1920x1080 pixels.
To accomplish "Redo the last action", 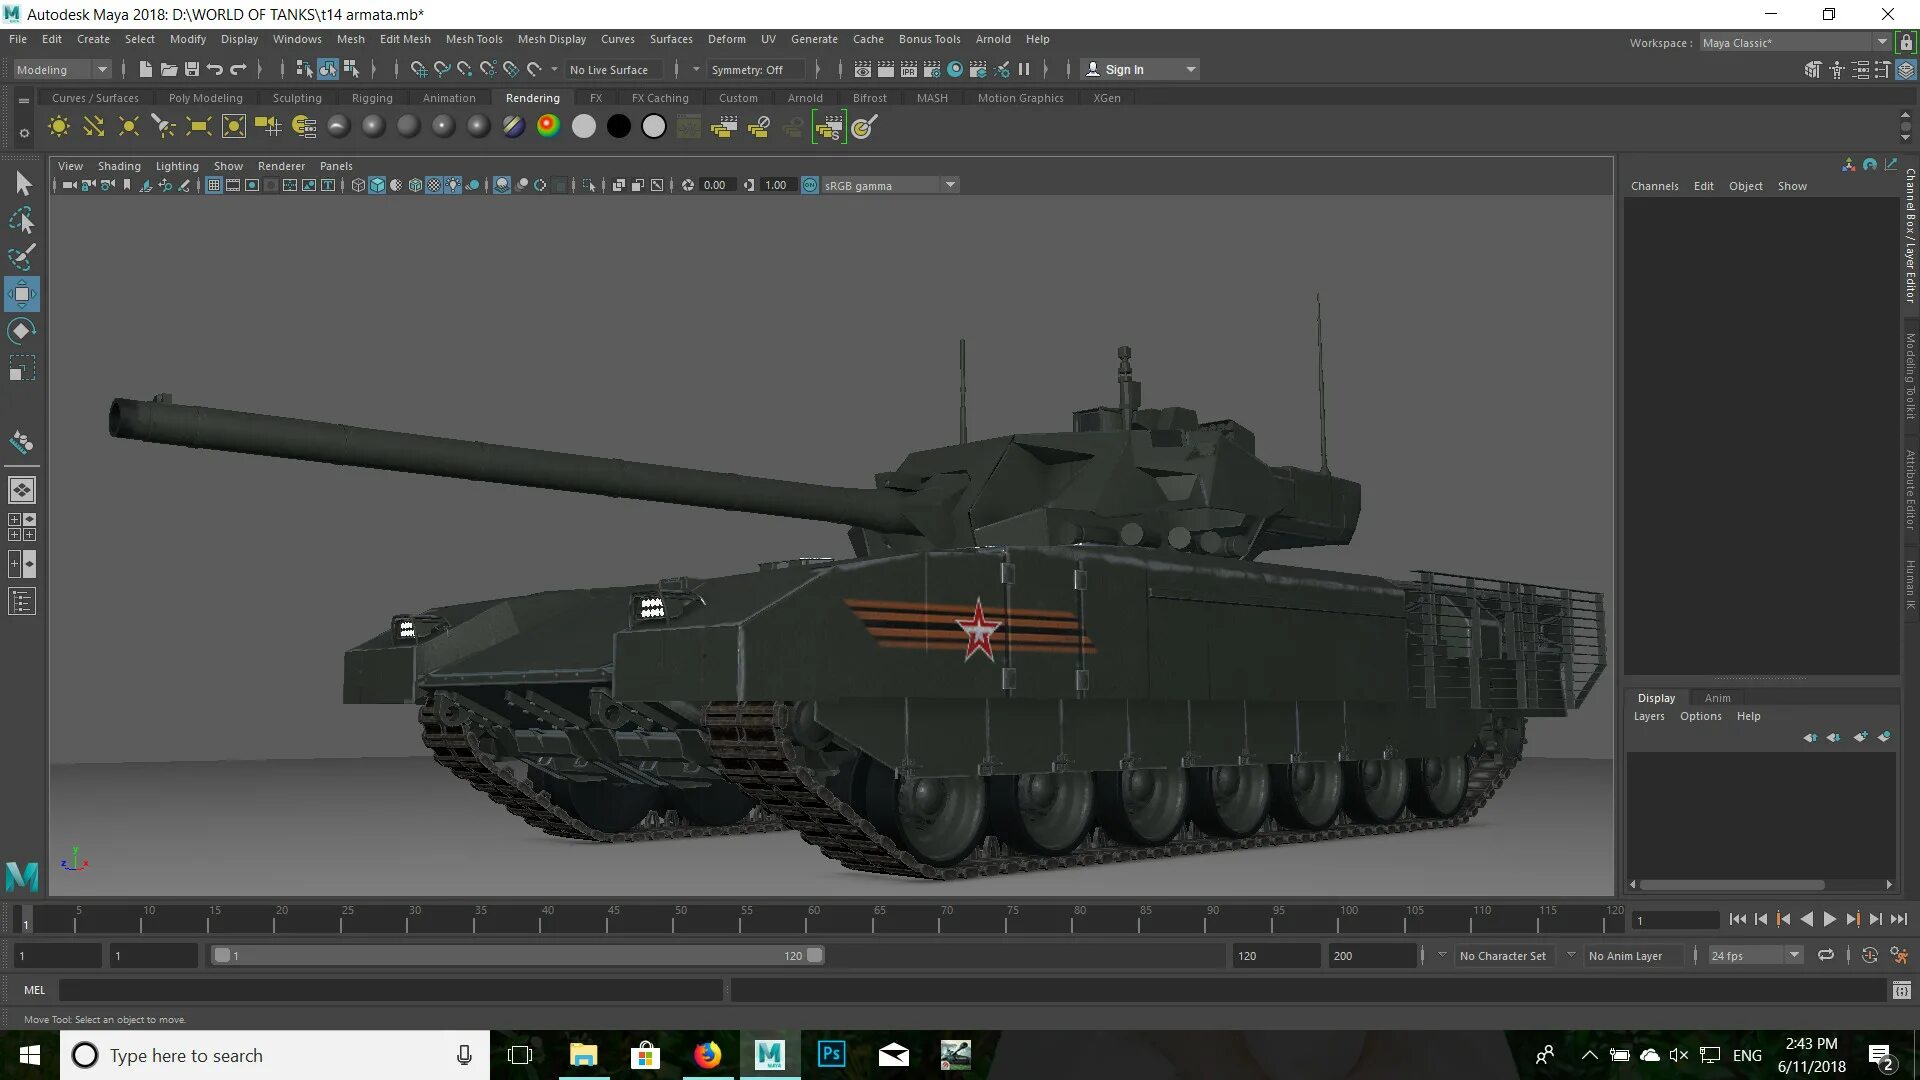I will coord(238,69).
